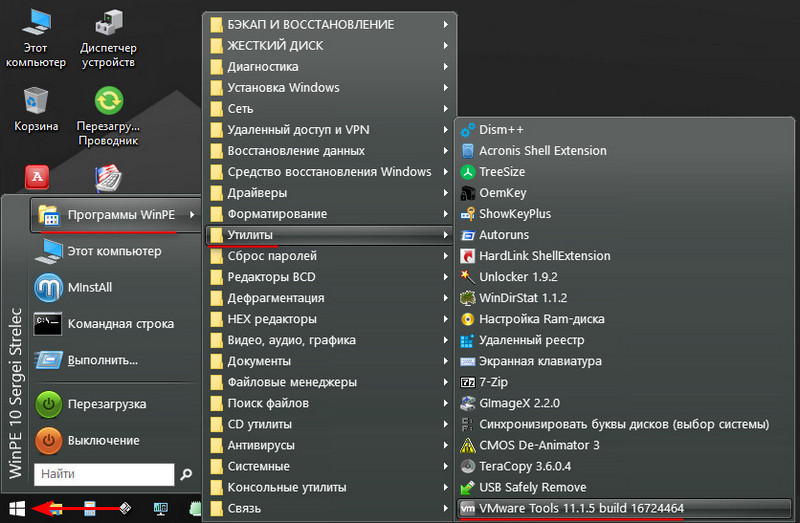800x523 pixels.
Task: Open Антивирусы menu folder
Action: click(330, 445)
